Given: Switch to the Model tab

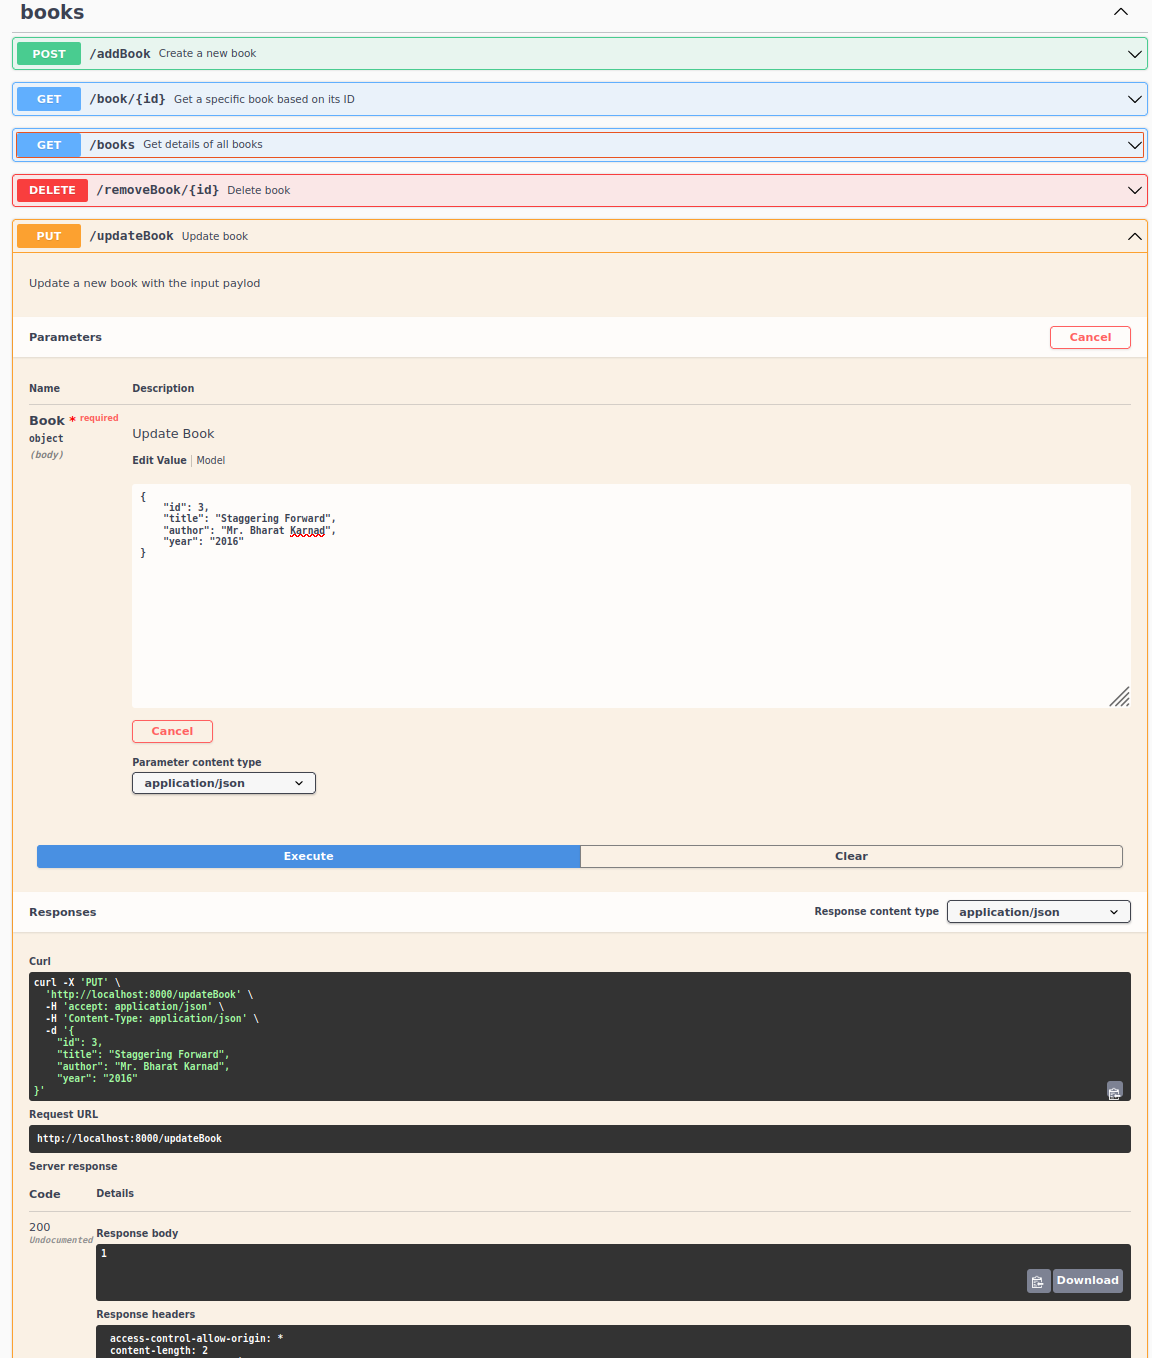Looking at the screenshot, I should tap(210, 460).
